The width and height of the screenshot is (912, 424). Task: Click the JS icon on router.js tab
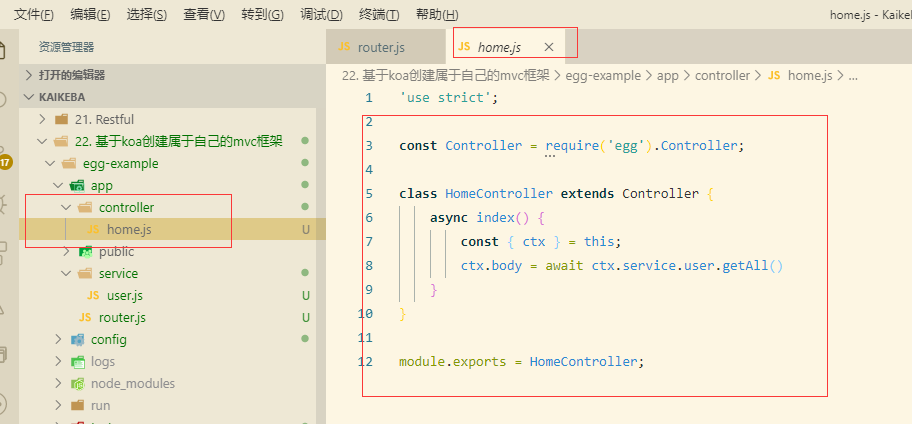pos(344,47)
